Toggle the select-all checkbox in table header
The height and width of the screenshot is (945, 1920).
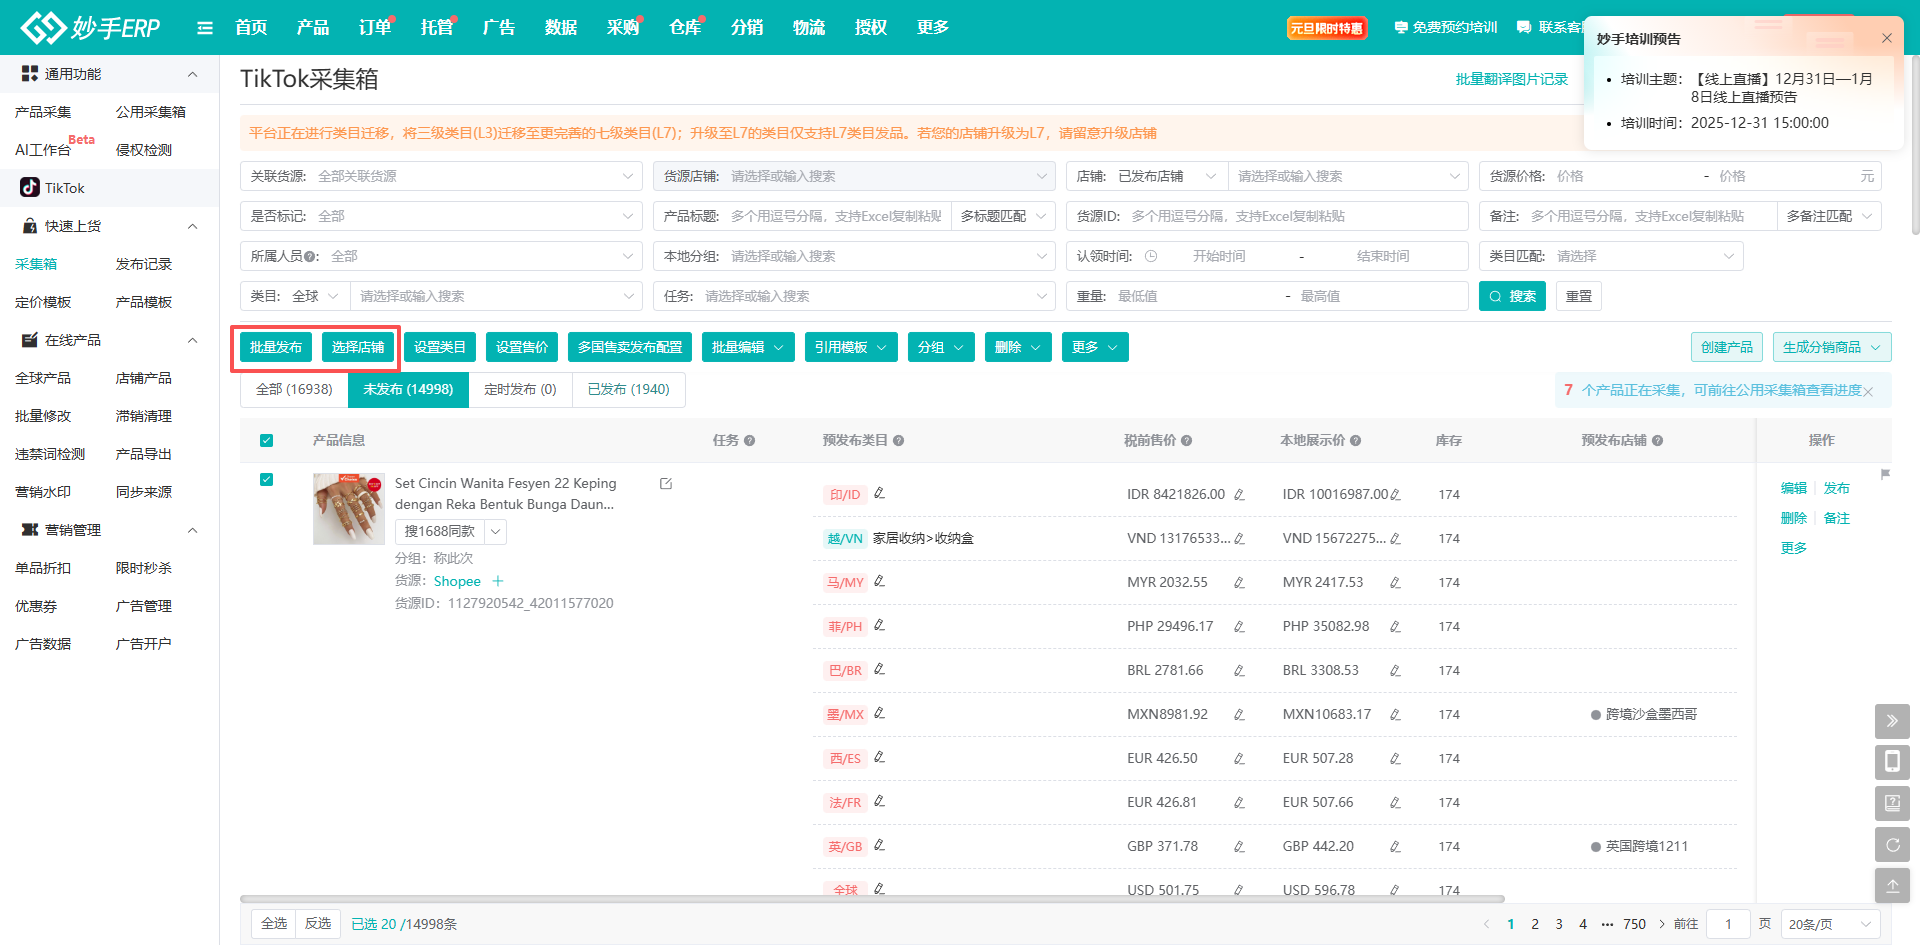266,441
